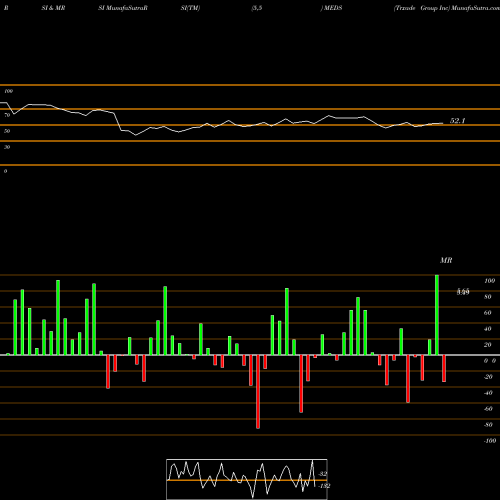Screen dimensions: 500x500
Task: Click the MR label above the histogram
Action: (x=446, y=260)
